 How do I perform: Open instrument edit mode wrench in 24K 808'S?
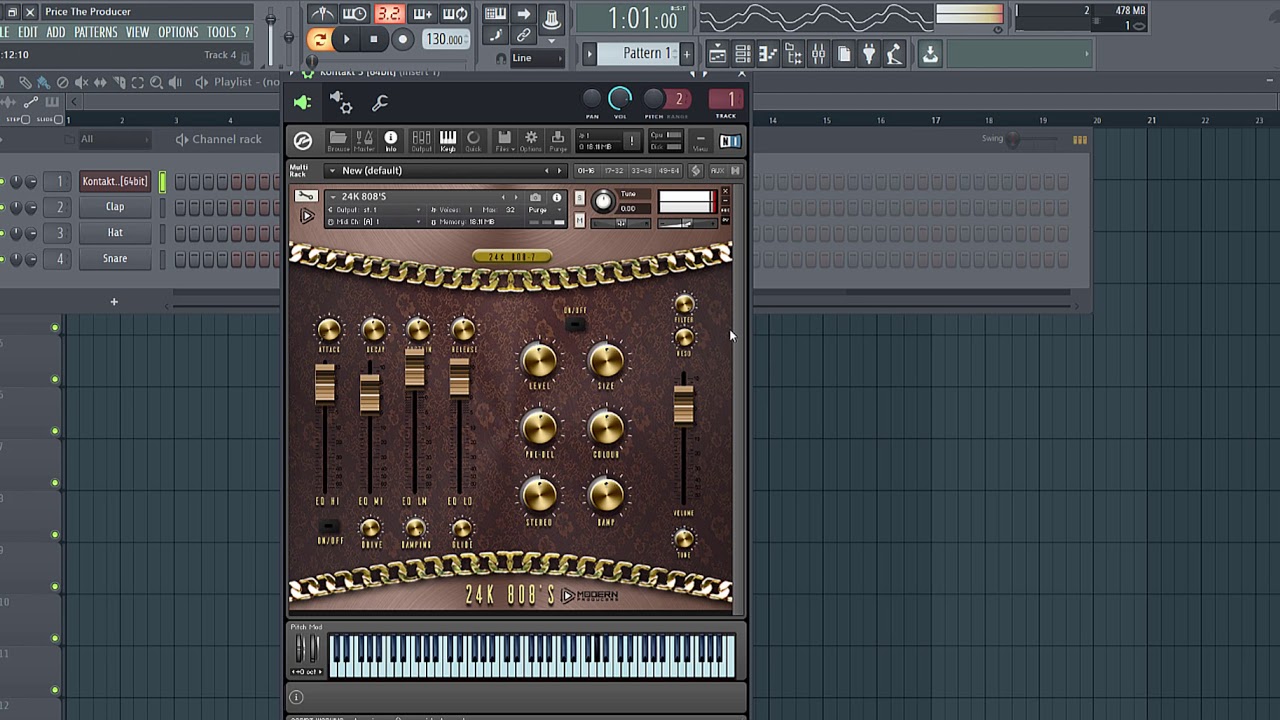click(x=306, y=196)
